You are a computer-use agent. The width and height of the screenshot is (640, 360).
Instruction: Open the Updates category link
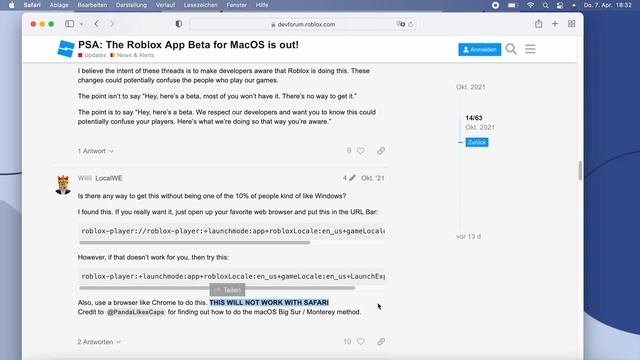(92, 55)
